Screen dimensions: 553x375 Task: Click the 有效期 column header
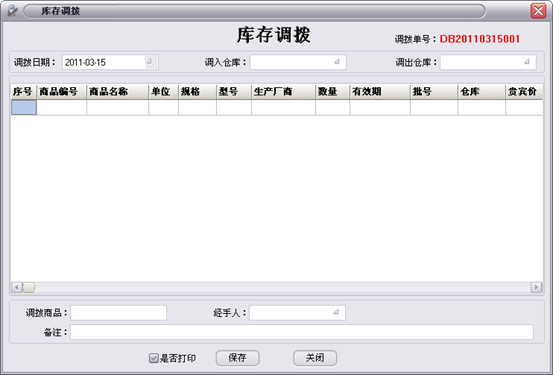coord(380,92)
